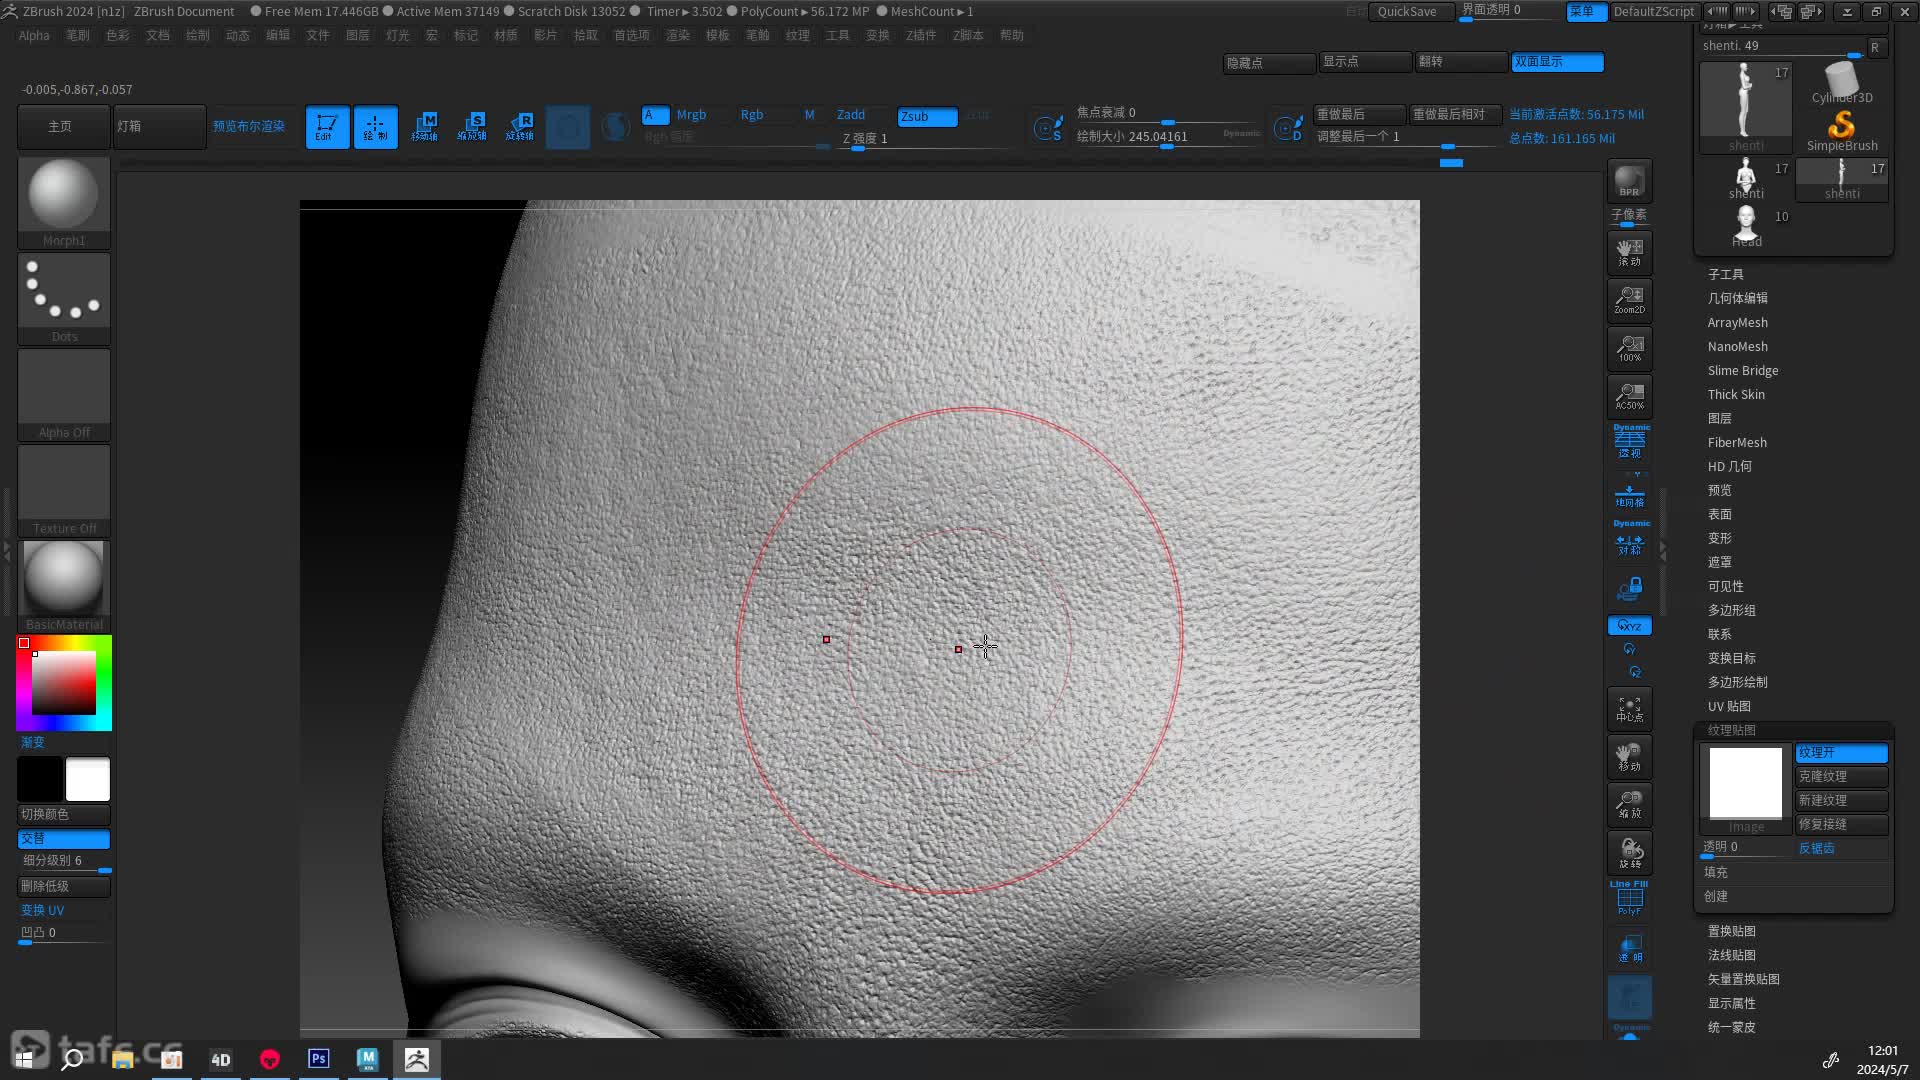
Task: Open the Zplugin (Z插件) menu
Action: click(920, 35)
